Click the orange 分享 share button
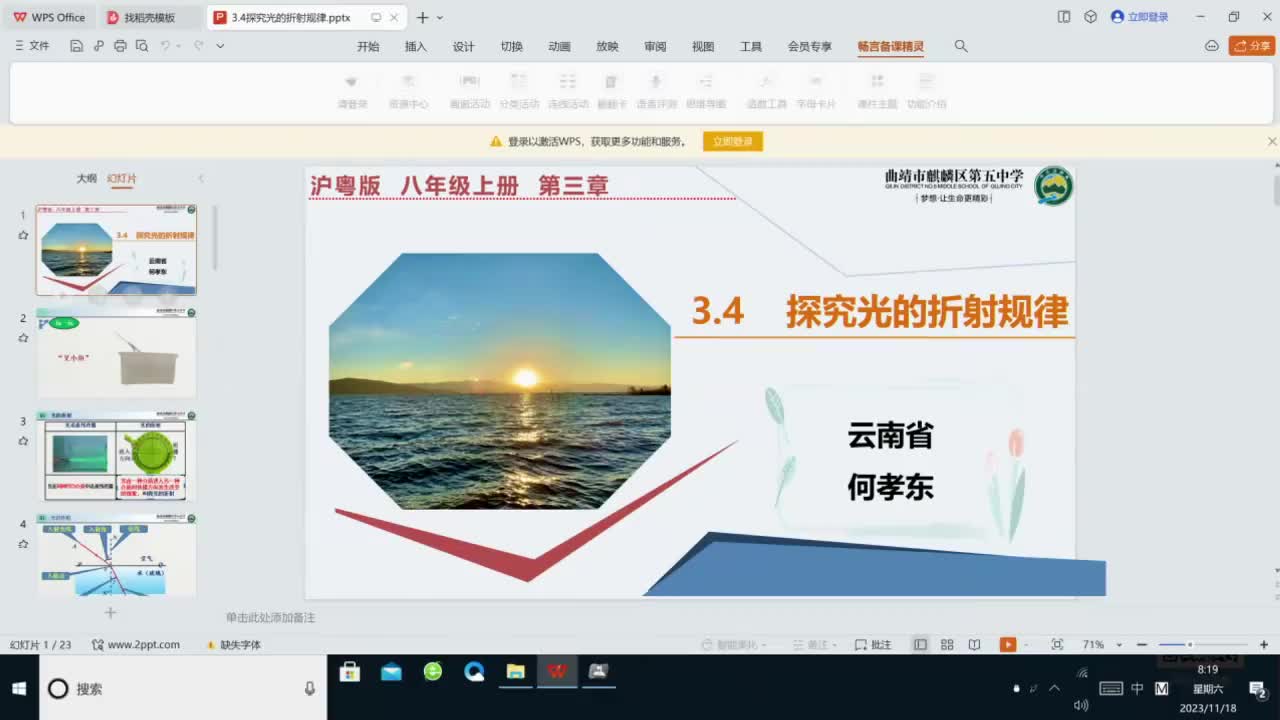Screen dimensions: 1280x720 click(1252, 46)
